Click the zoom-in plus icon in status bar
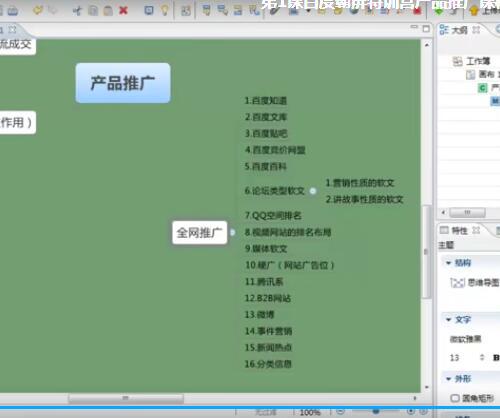The height and width of the screenshot is (418, 500). coord(411,412)
